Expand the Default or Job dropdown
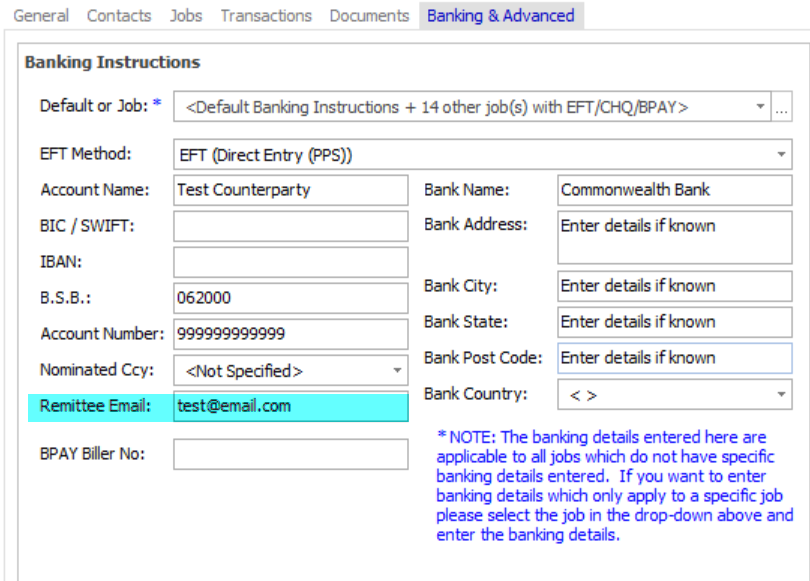The height and width of the screenshot is (581, 810). [760, 106]
